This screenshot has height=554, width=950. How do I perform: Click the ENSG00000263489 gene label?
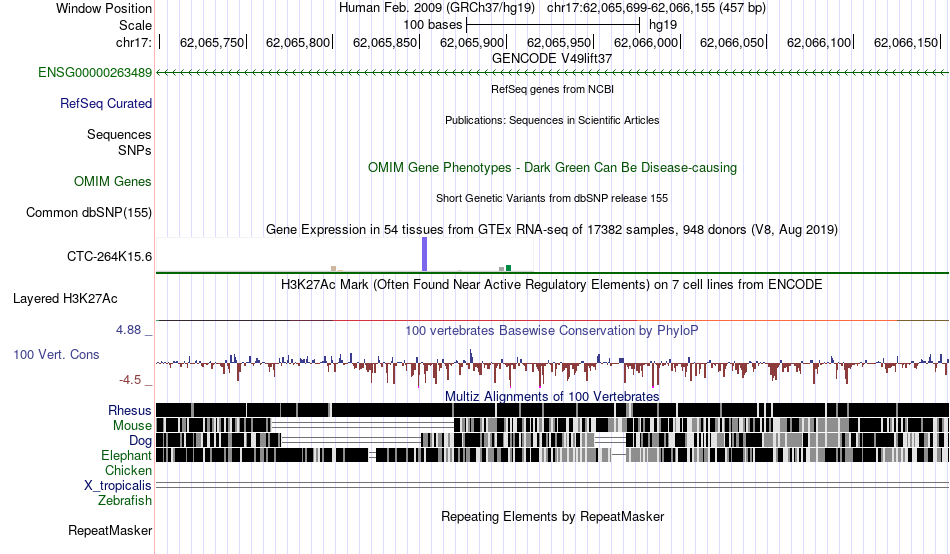95,73
